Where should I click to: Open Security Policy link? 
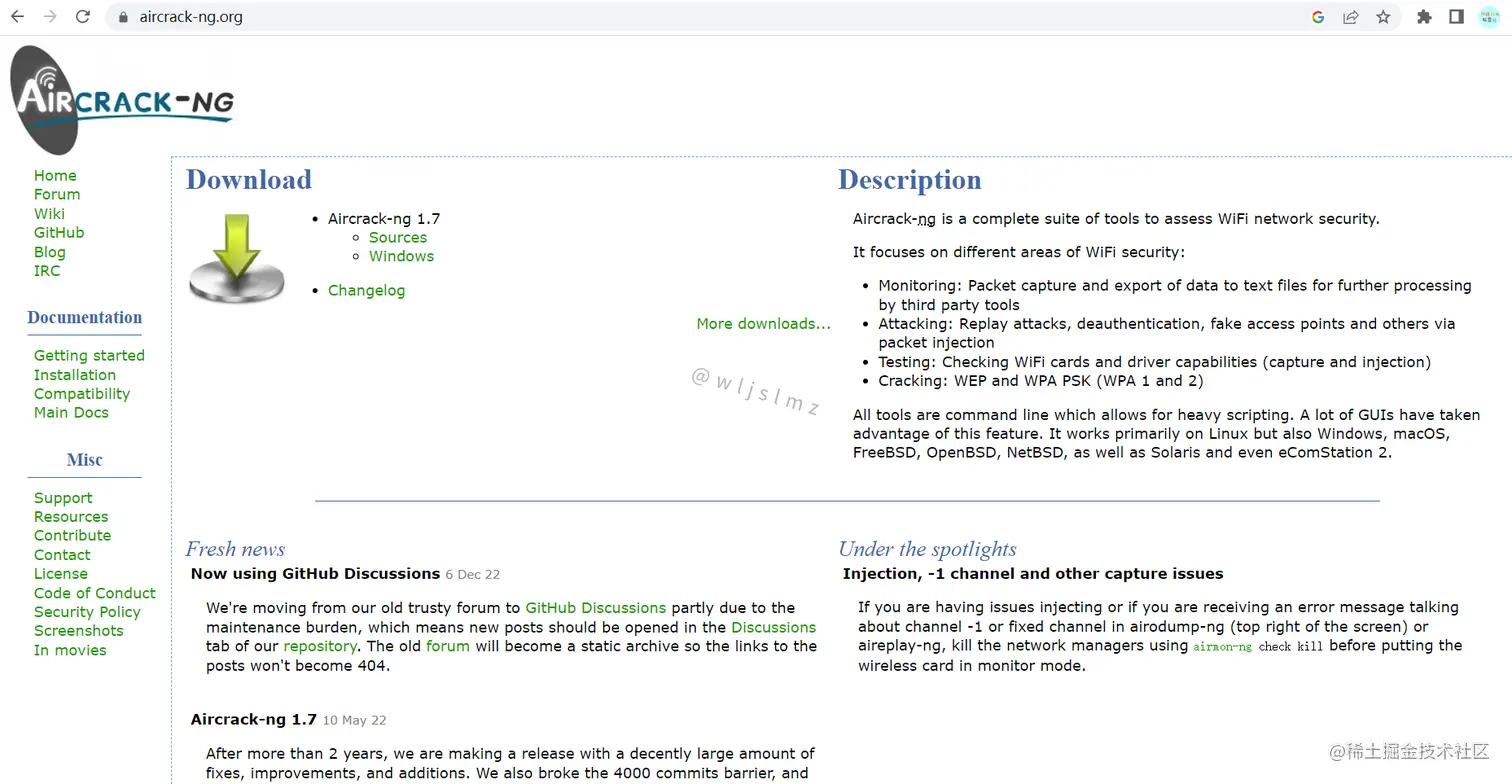87,612
